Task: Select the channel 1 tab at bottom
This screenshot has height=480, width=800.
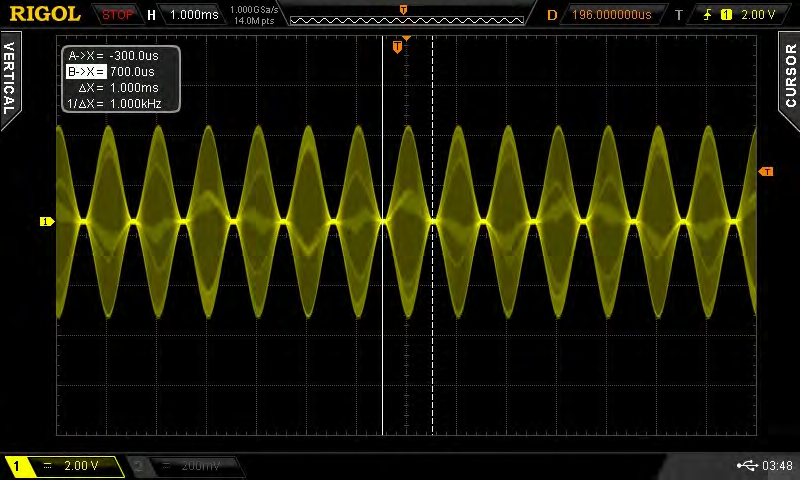Action: pyautogui.click(x=16, y=466)
